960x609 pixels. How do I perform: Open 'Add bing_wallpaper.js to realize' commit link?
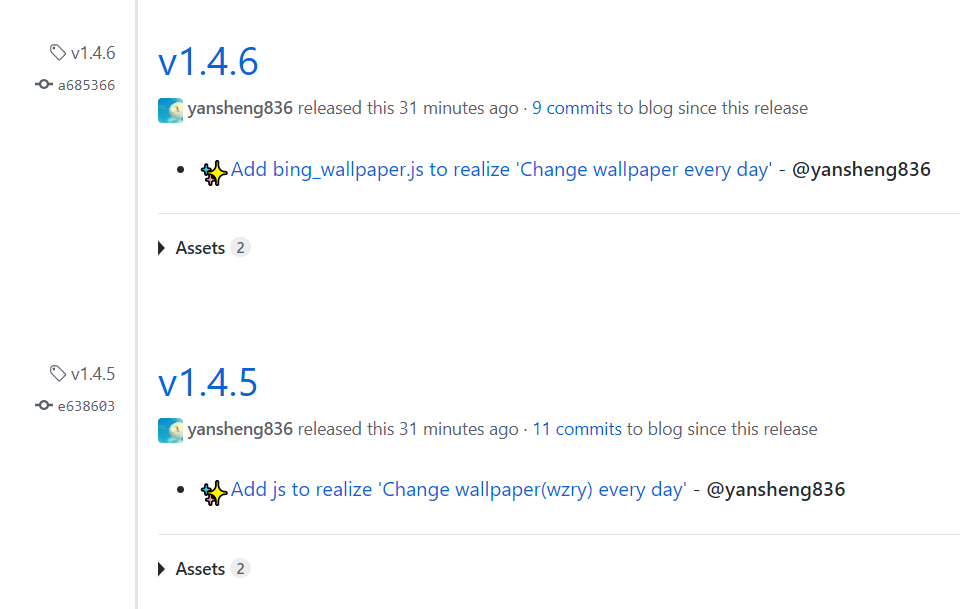pyautogui.click(x=501, y=170)
